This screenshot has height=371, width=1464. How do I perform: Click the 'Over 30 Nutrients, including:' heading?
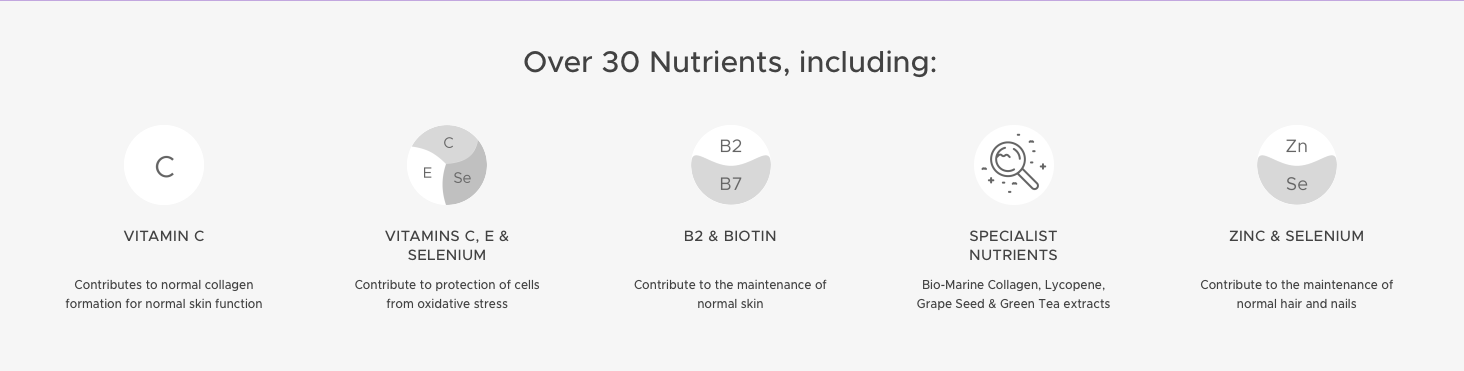(730, 62)
